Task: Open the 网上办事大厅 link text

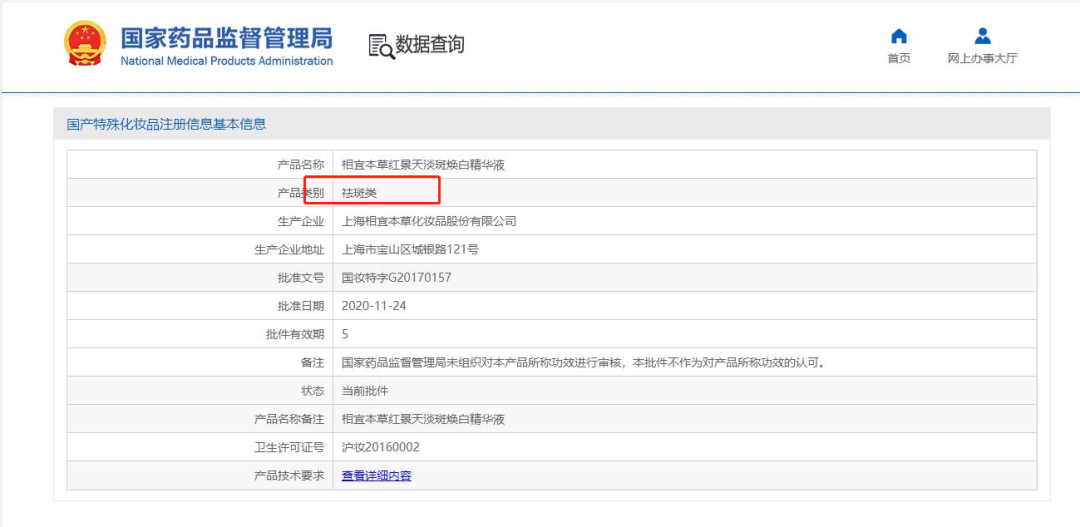Action: [983, 59]
